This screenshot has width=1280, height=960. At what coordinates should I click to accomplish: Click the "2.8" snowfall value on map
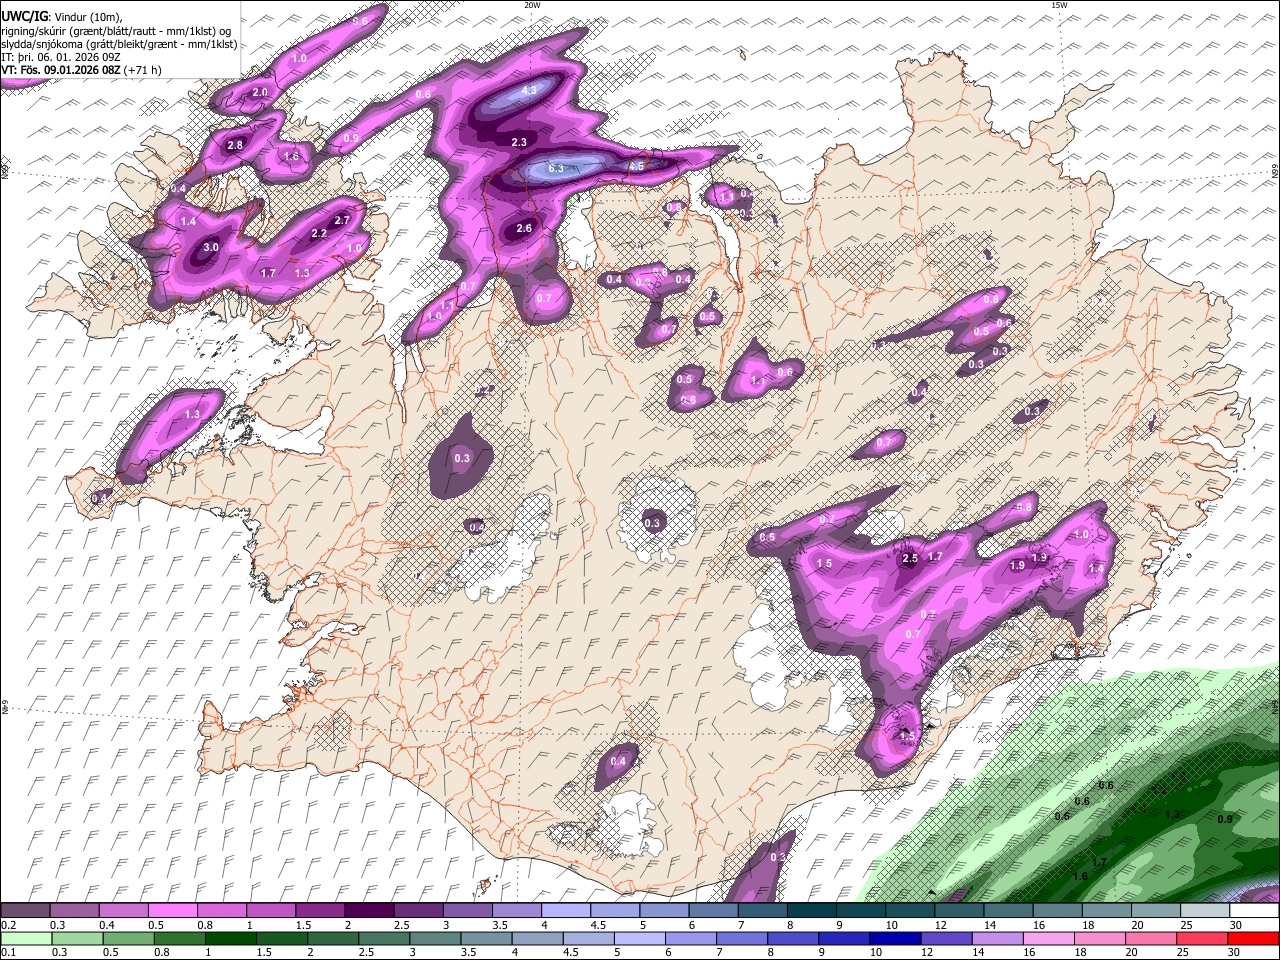[x=235, y=146]
